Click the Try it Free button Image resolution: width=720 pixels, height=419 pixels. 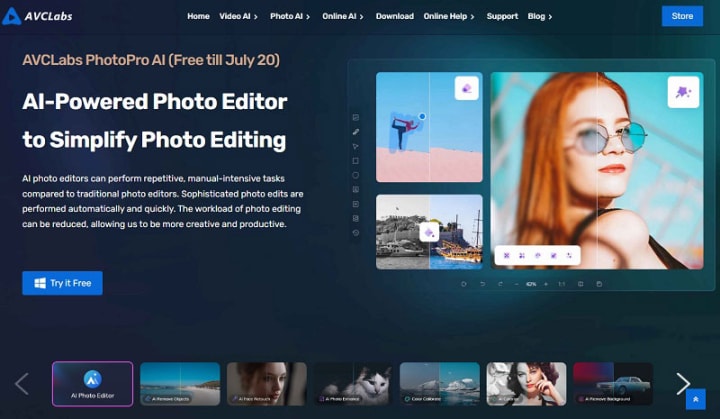(x=62, y=283)
